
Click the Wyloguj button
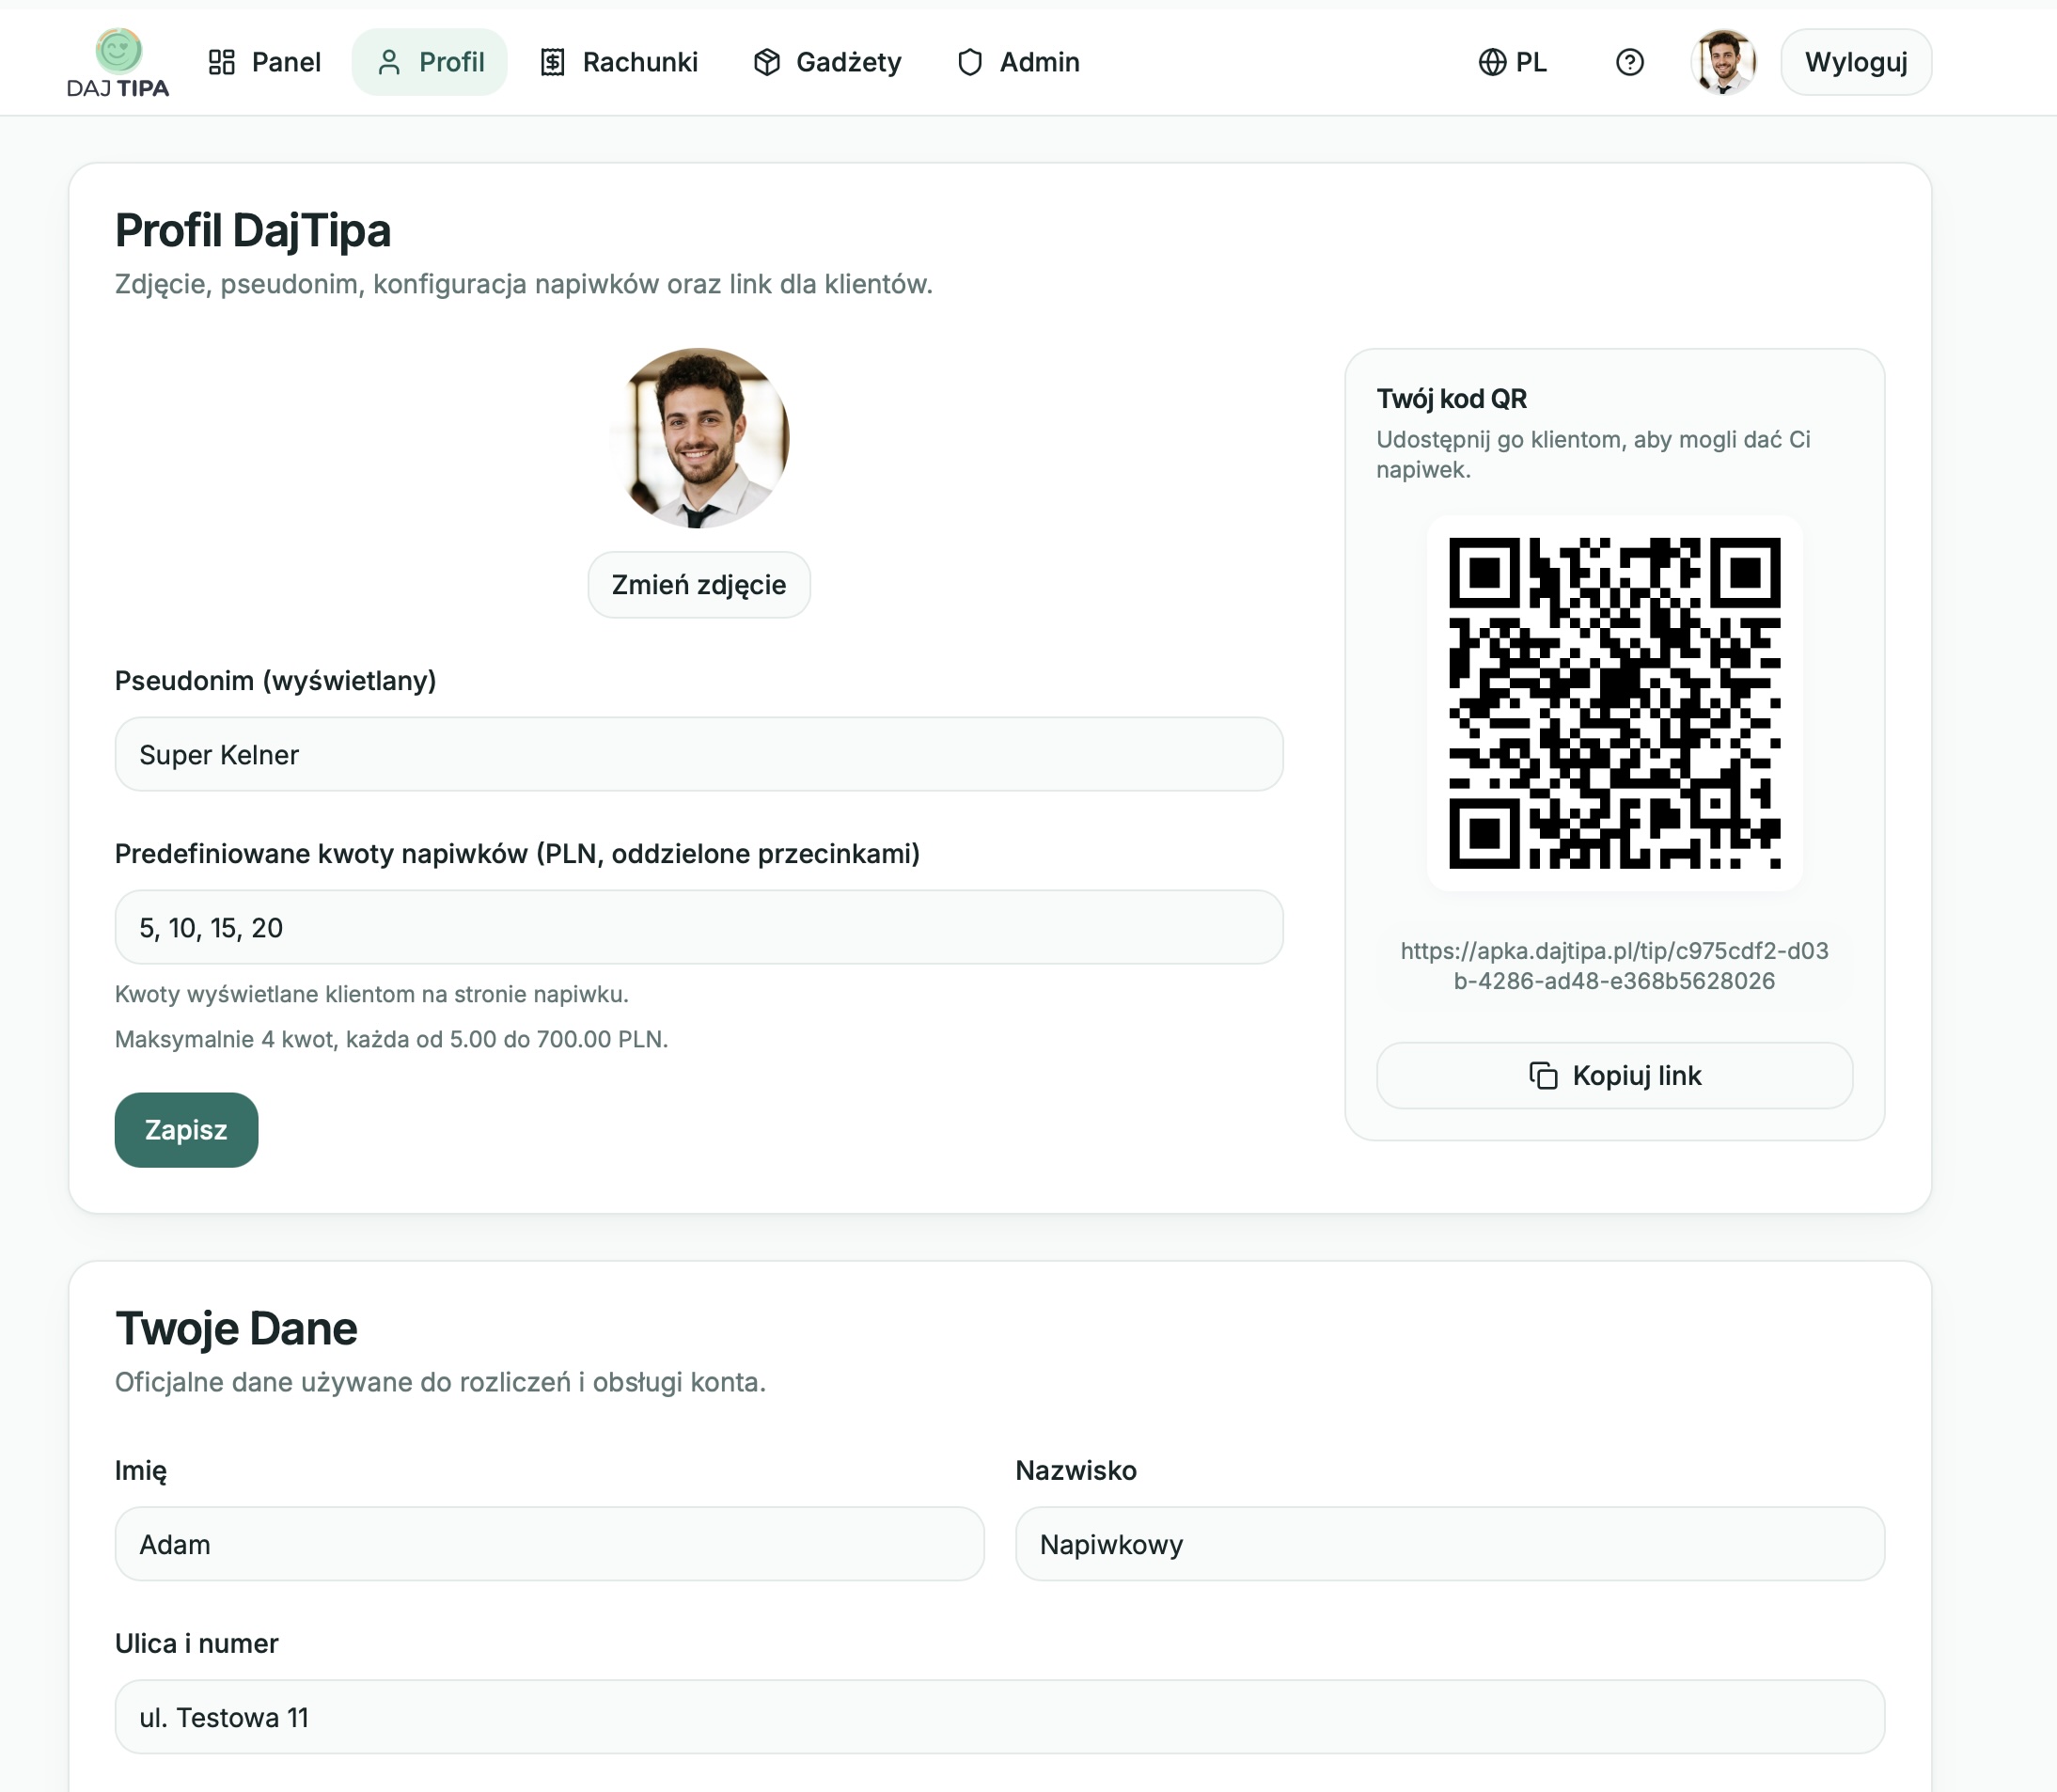coord(1856,62)
